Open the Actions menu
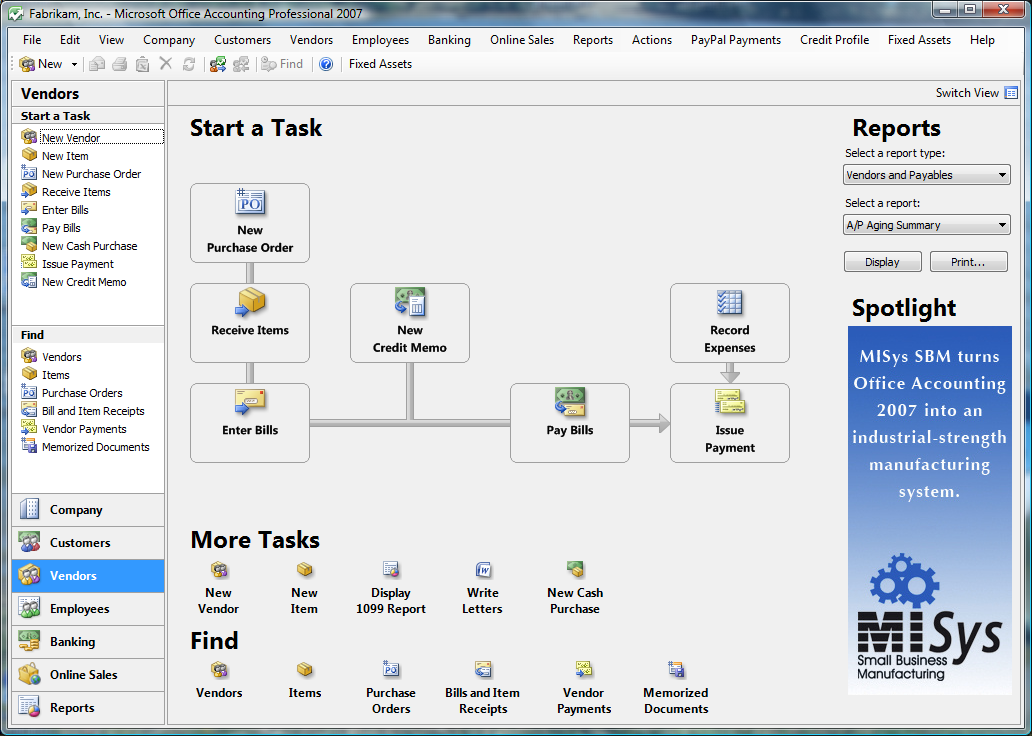This screenshot has width=1032, height=736. pyautogui.click(x=652, y=40)
